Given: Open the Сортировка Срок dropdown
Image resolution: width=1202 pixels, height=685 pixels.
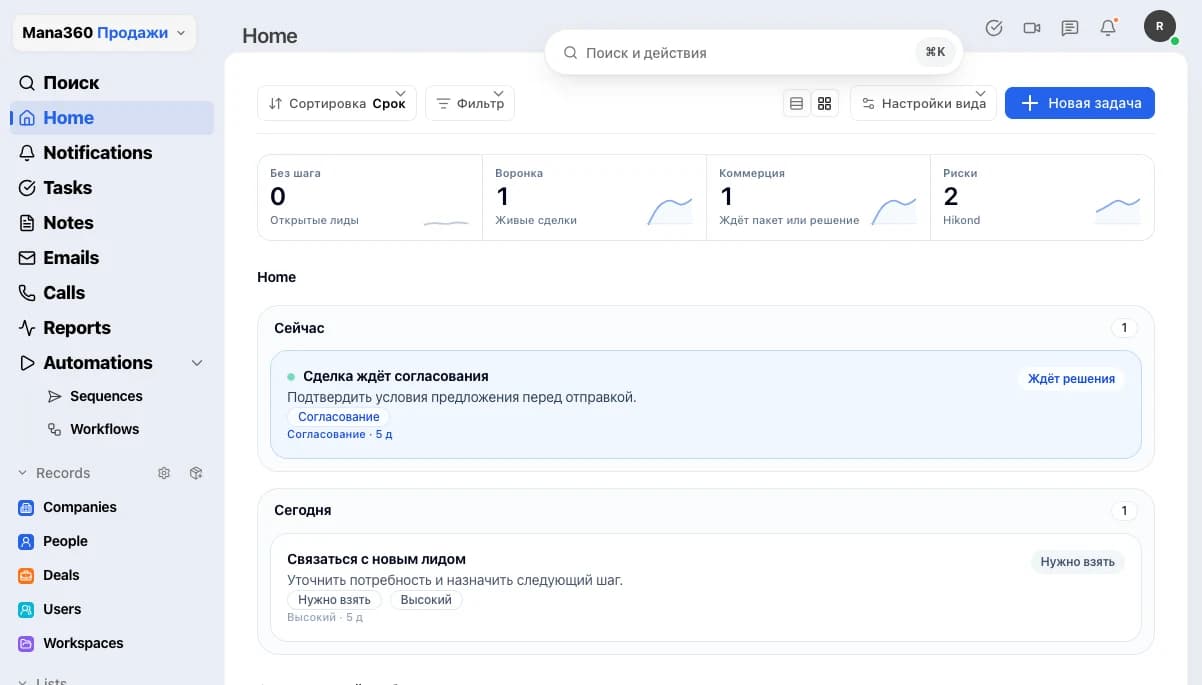Looking at the screenshot, I should [337, 103].
